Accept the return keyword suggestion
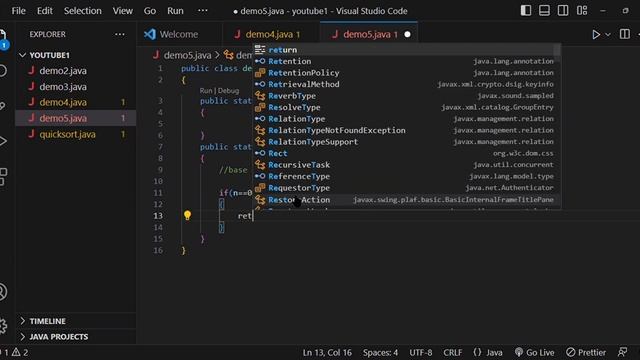The width and height of the screenshot is (640, 360). point(407,50)
